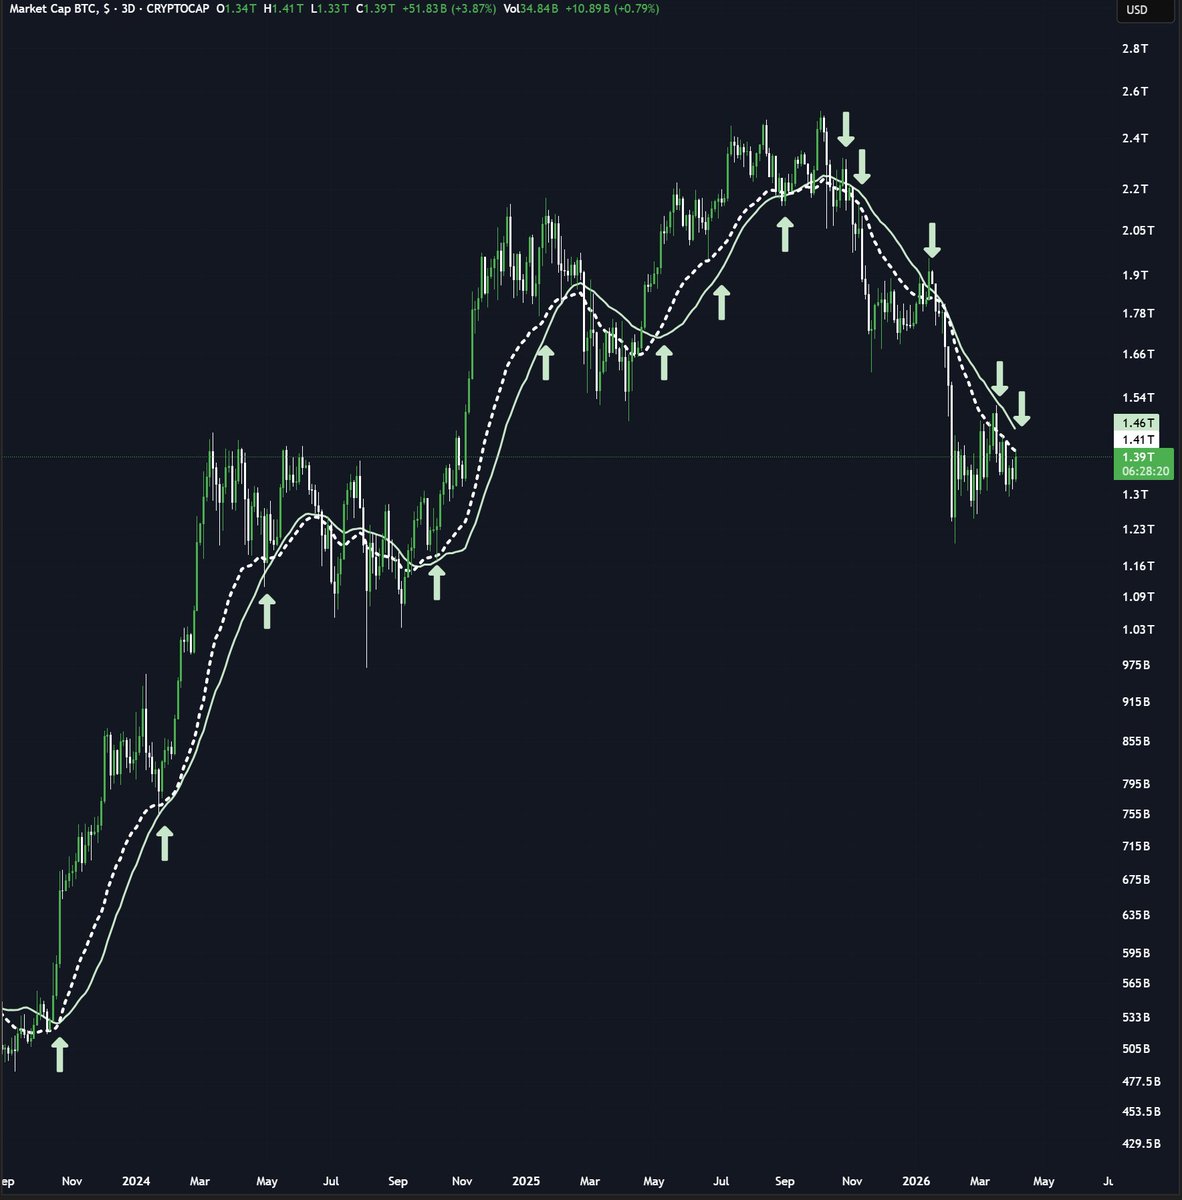Click the open value O1.34T
The width and height of the screenshot is (1182, 1200).
point(238,8)
